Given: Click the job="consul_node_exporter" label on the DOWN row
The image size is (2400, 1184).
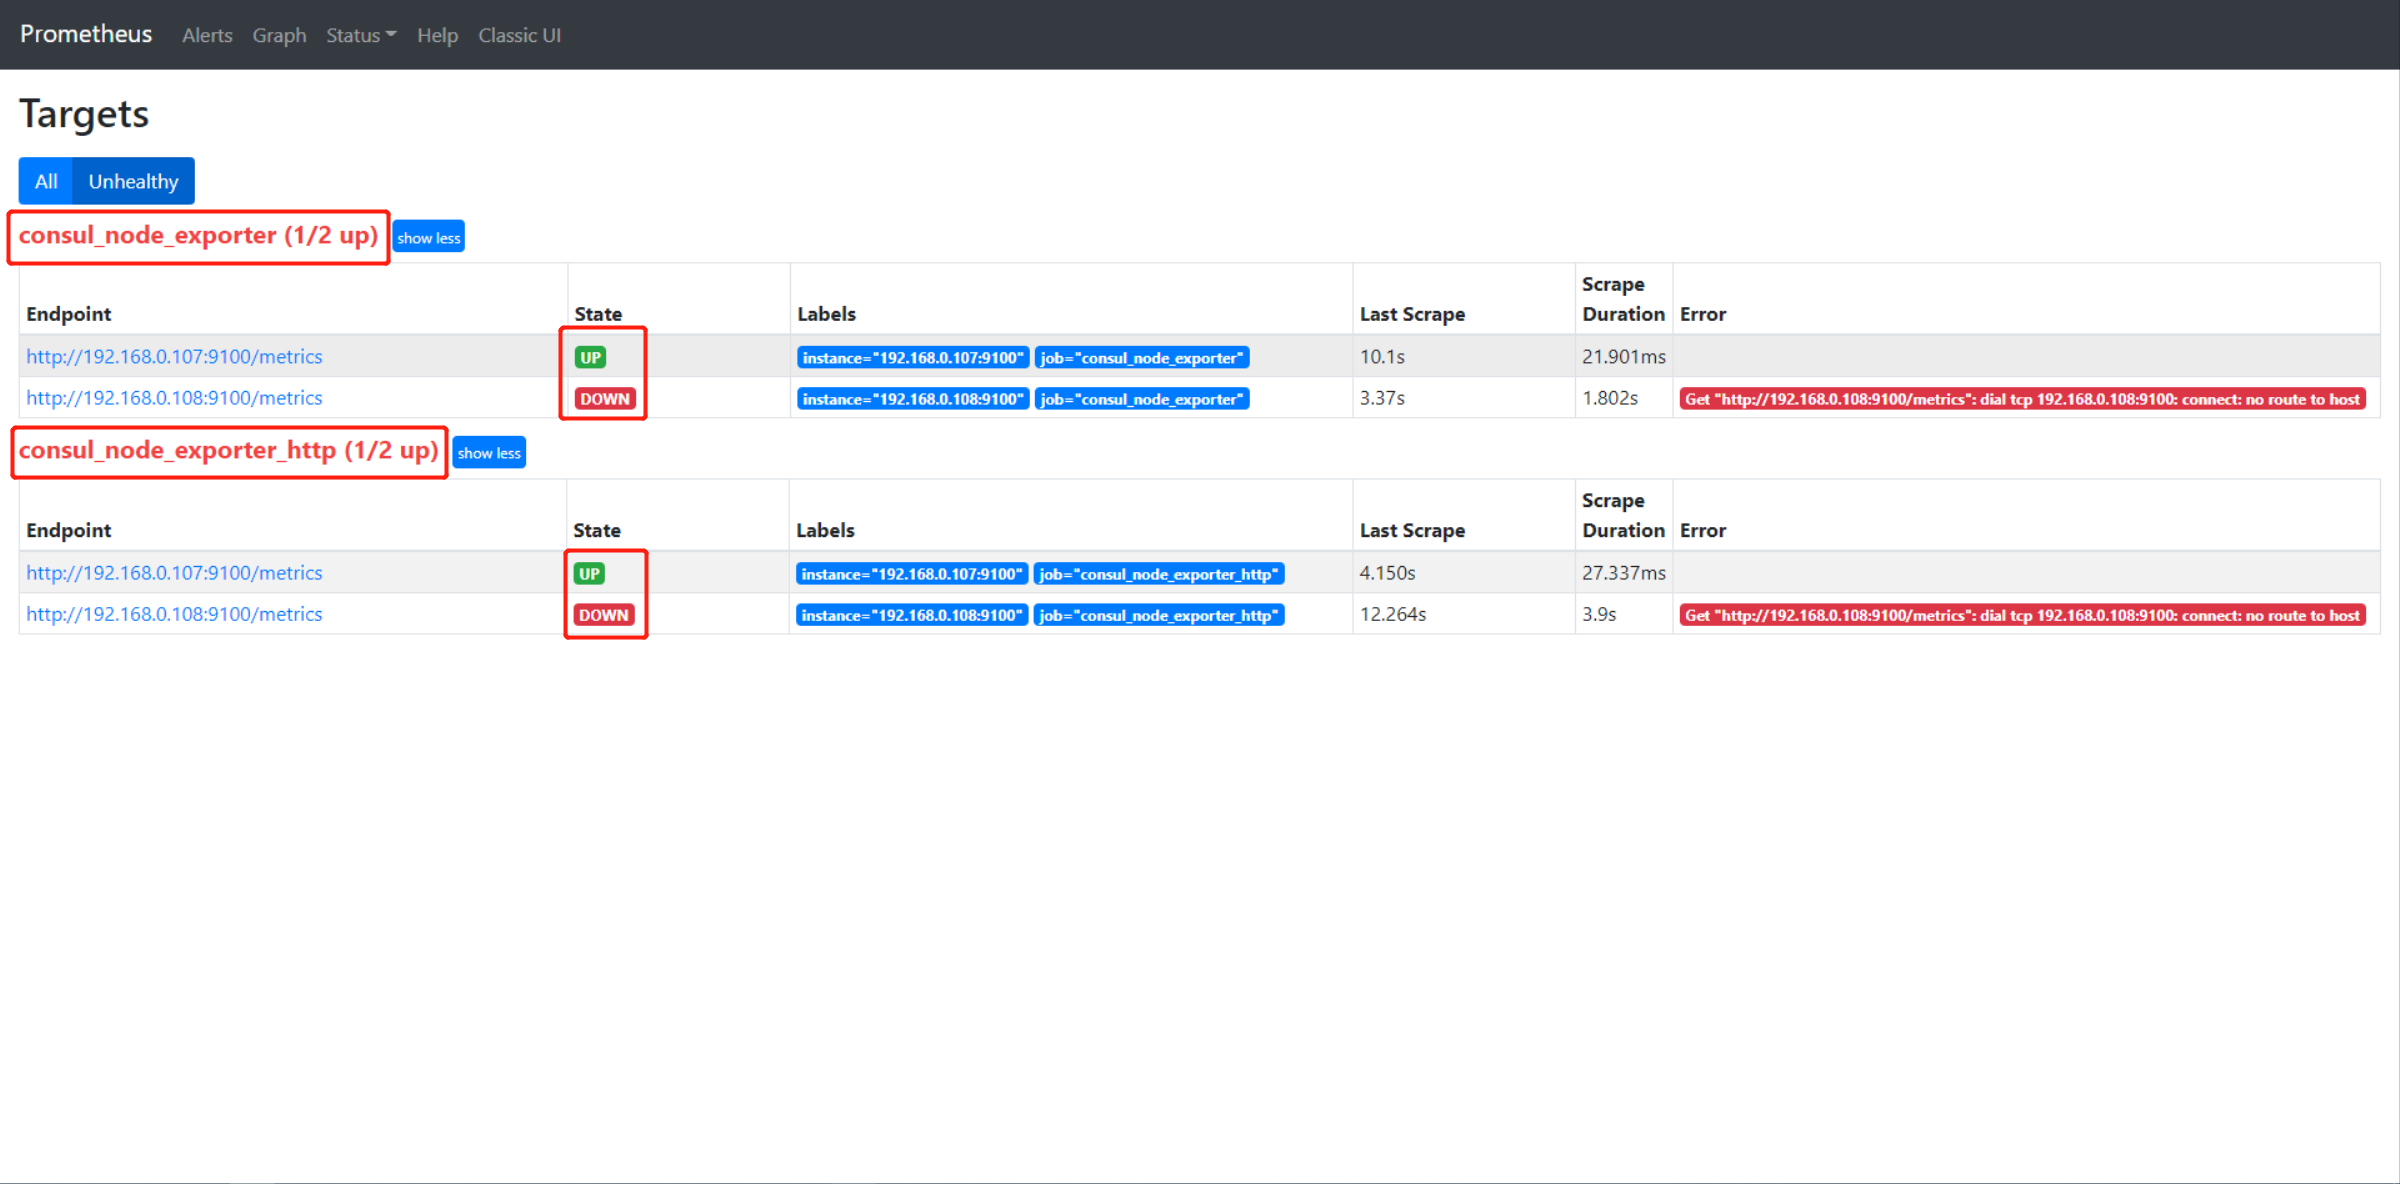Looking at the screenshot, I should click(x=1141, y=398).
